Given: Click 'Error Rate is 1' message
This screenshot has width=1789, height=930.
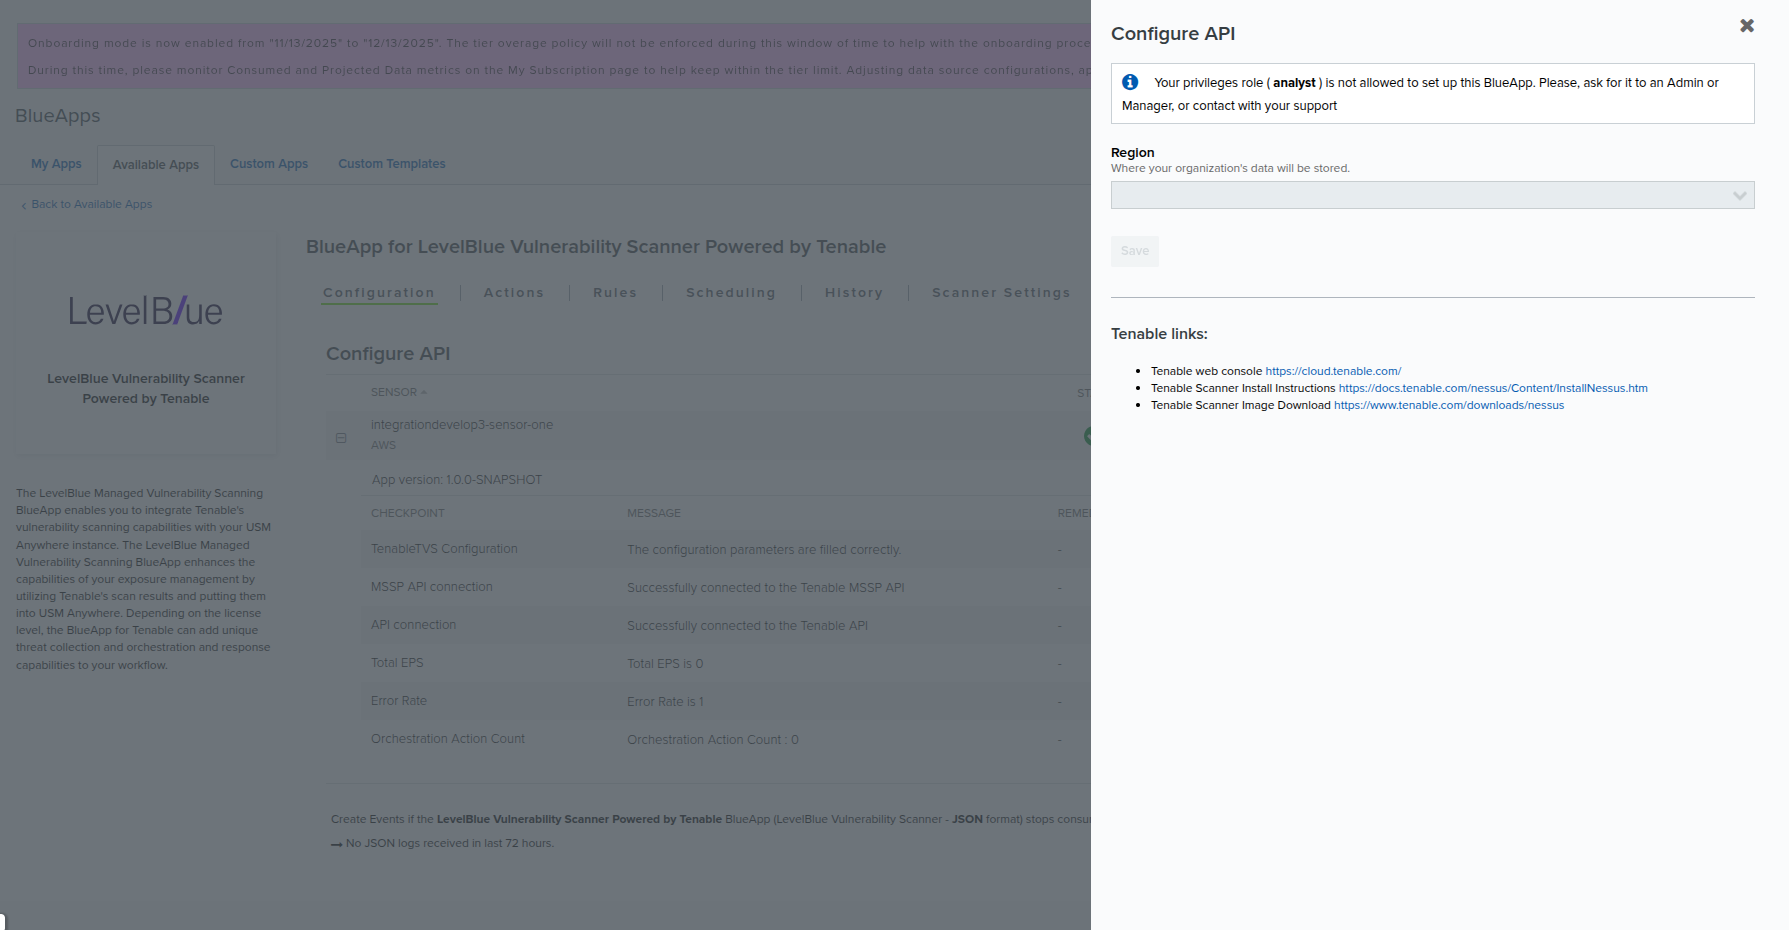Looking at the screenshot, I should (665, 702).
